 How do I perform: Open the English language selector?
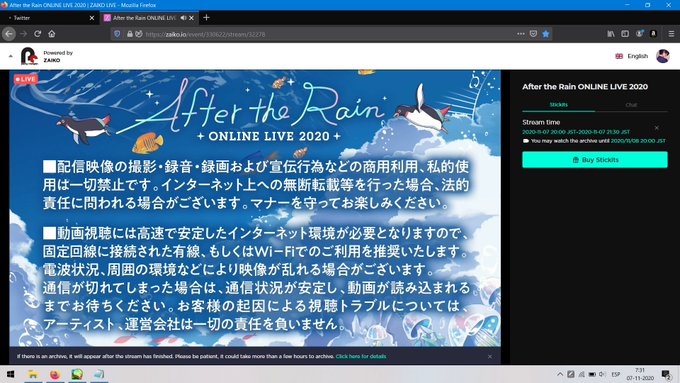[631, 56]
